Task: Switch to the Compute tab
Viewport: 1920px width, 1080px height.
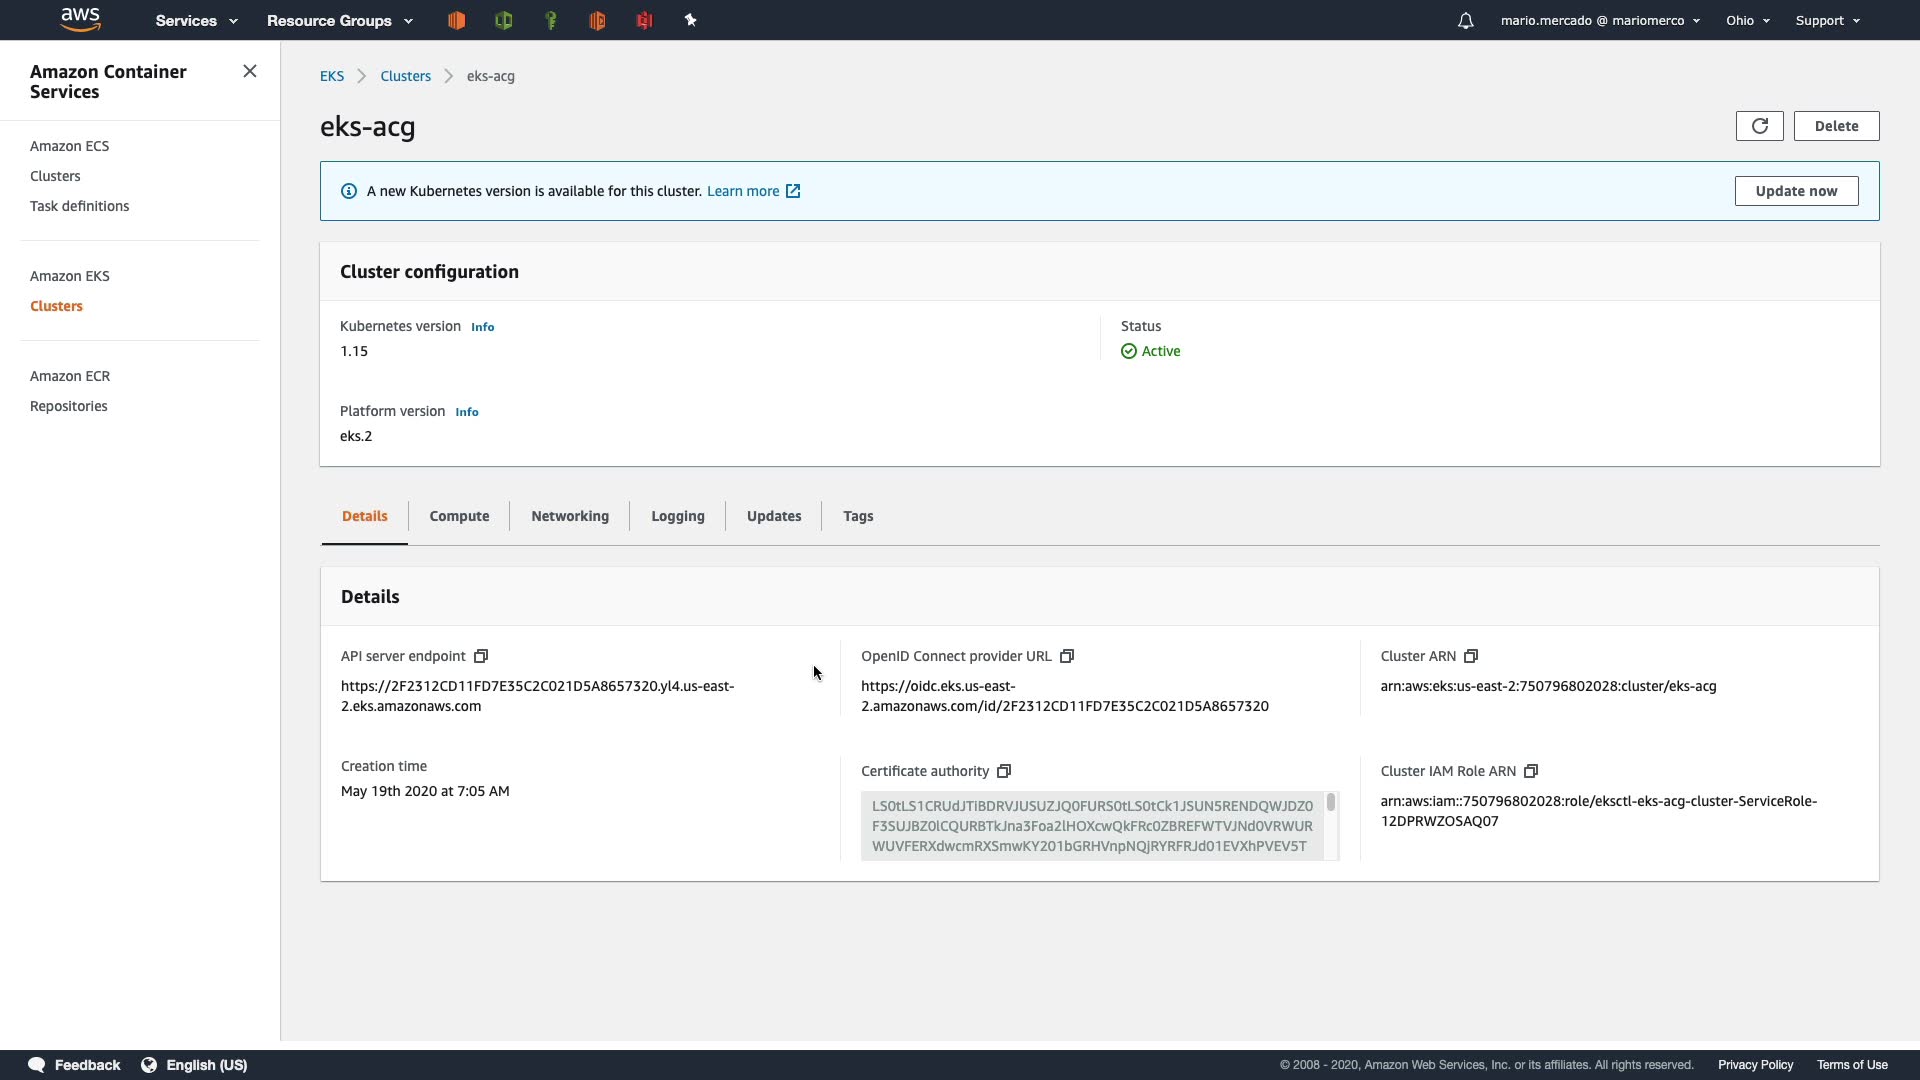Action: pos(459,516)
